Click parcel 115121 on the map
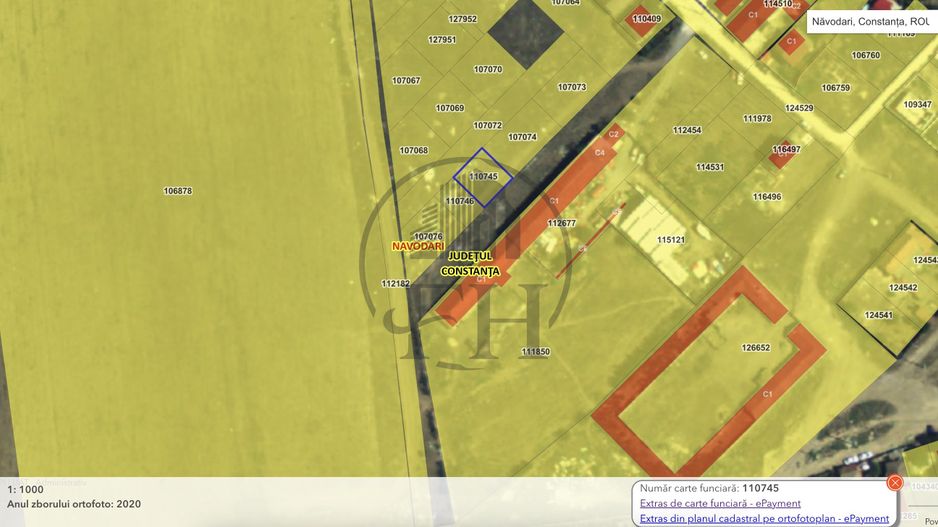The width and height of the screenshot is (938, 527). (x=671, y=240)
